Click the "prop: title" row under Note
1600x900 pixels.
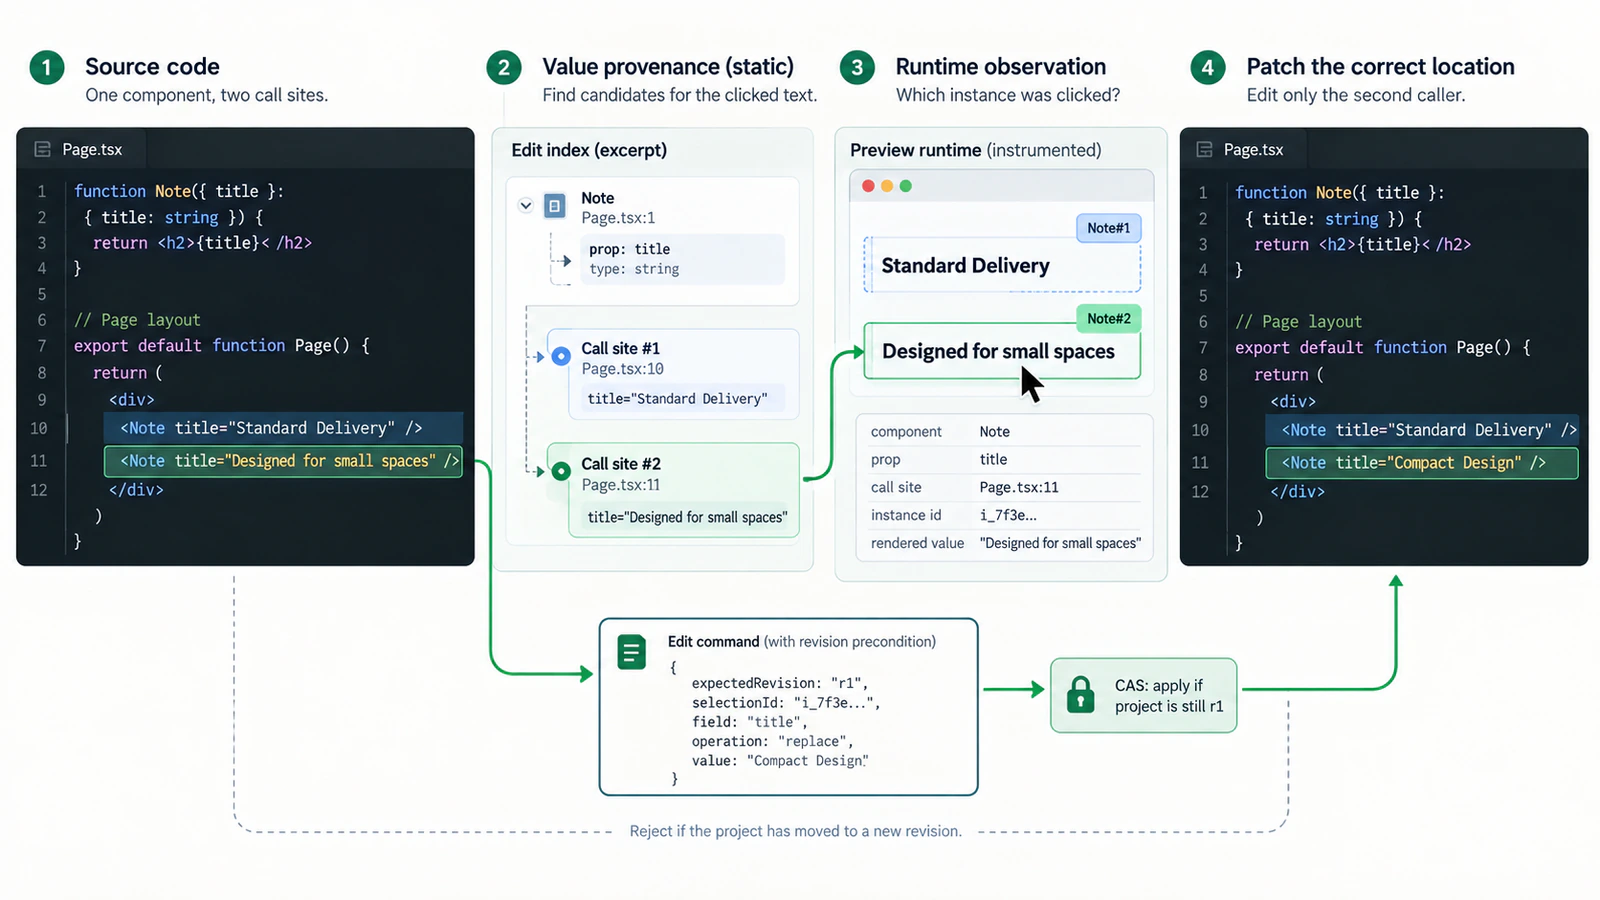630,249
